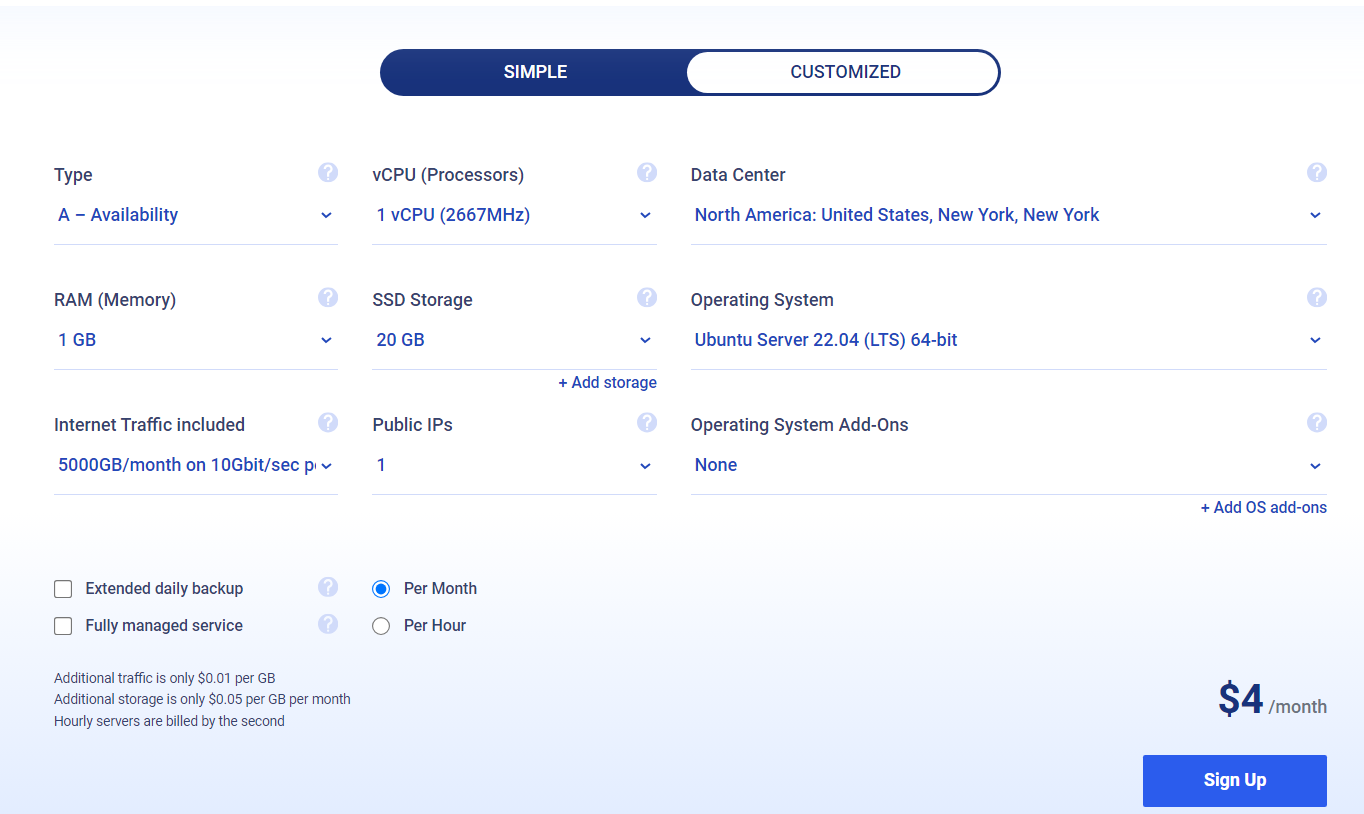This screenshot has width=1364, height=814.
Task: Open the Data Center help tooltip icon
Action: pyautogui.click(x=1316, y=173)
